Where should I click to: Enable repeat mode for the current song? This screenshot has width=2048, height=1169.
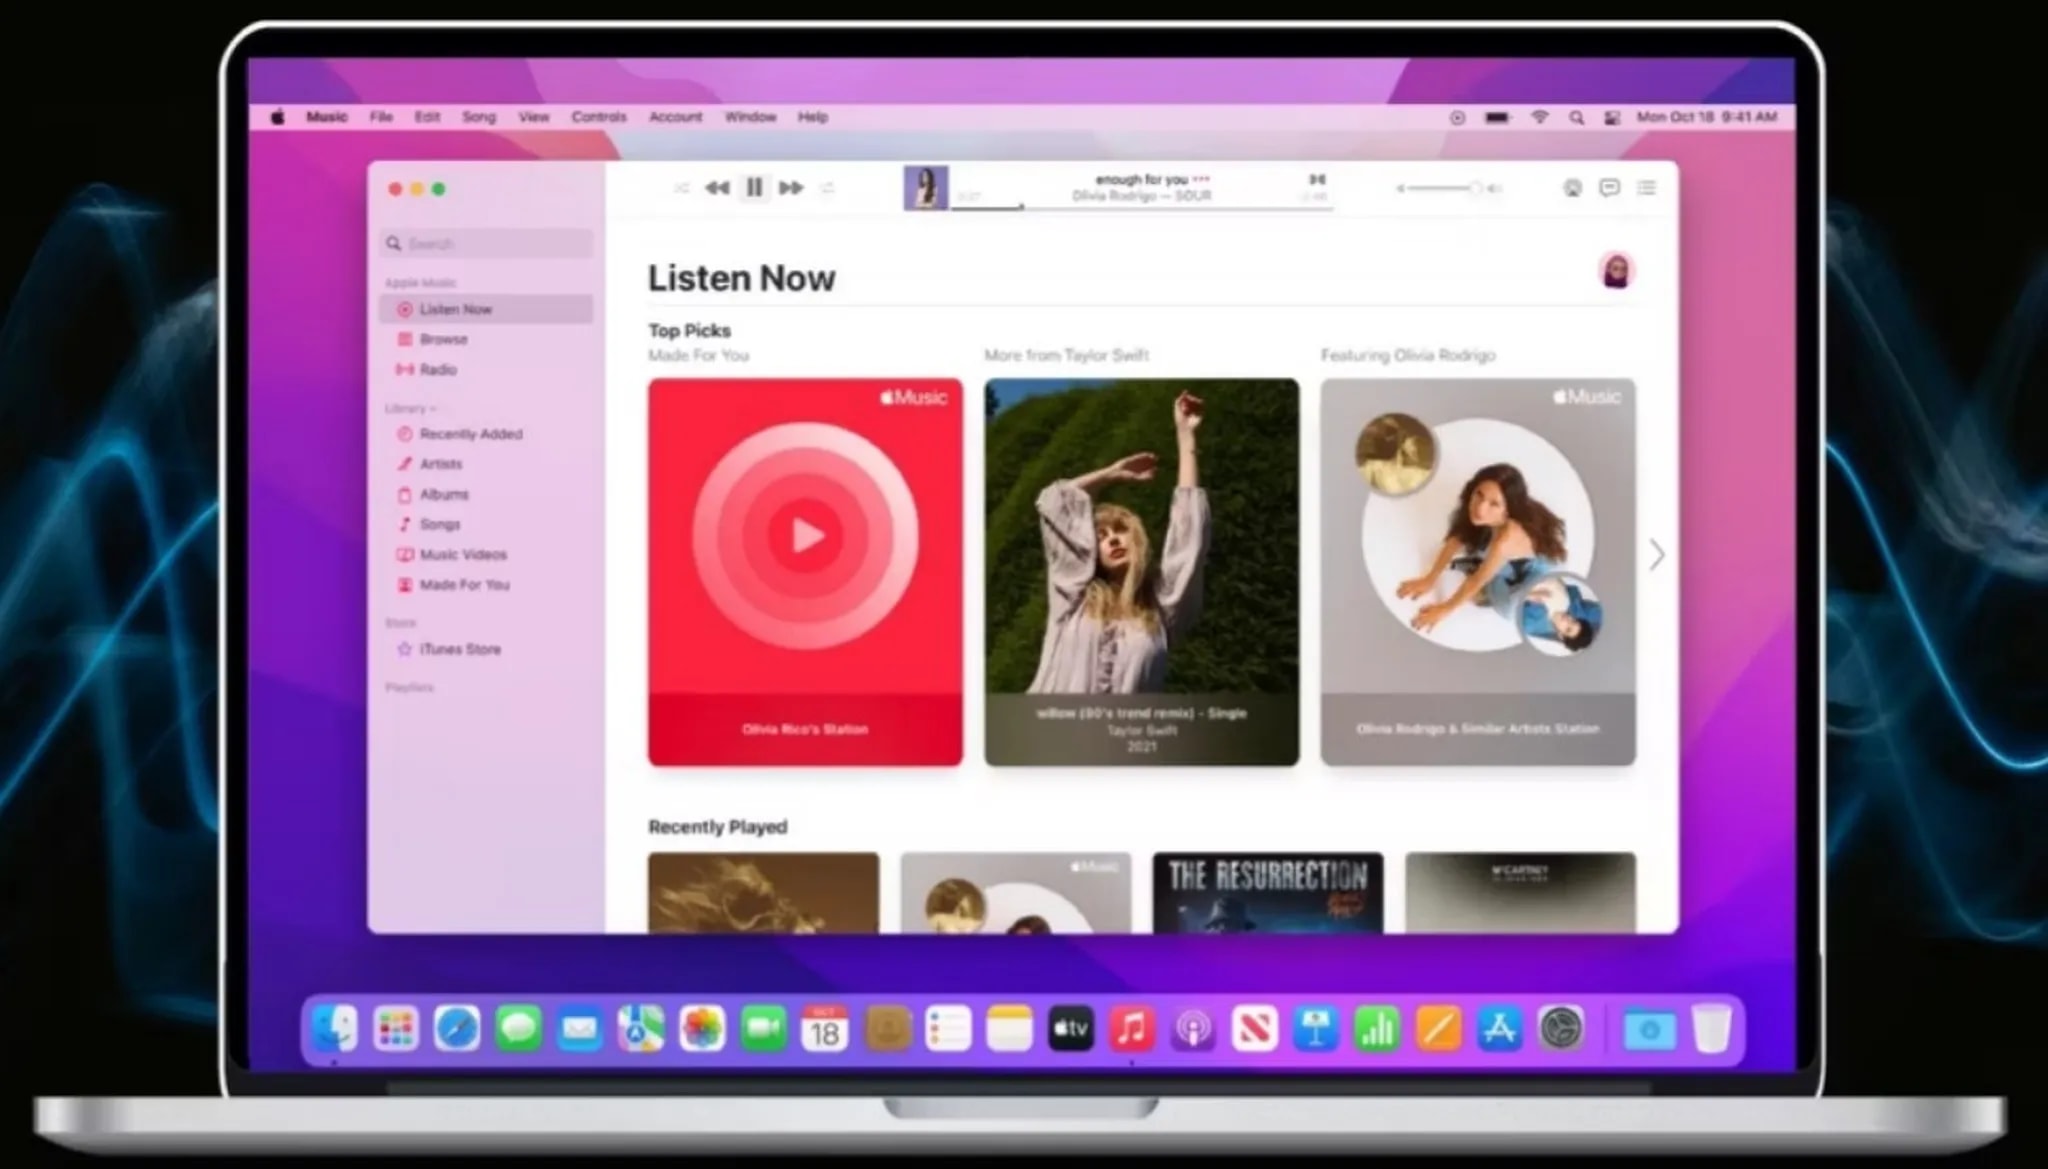(x=827, y=187)
